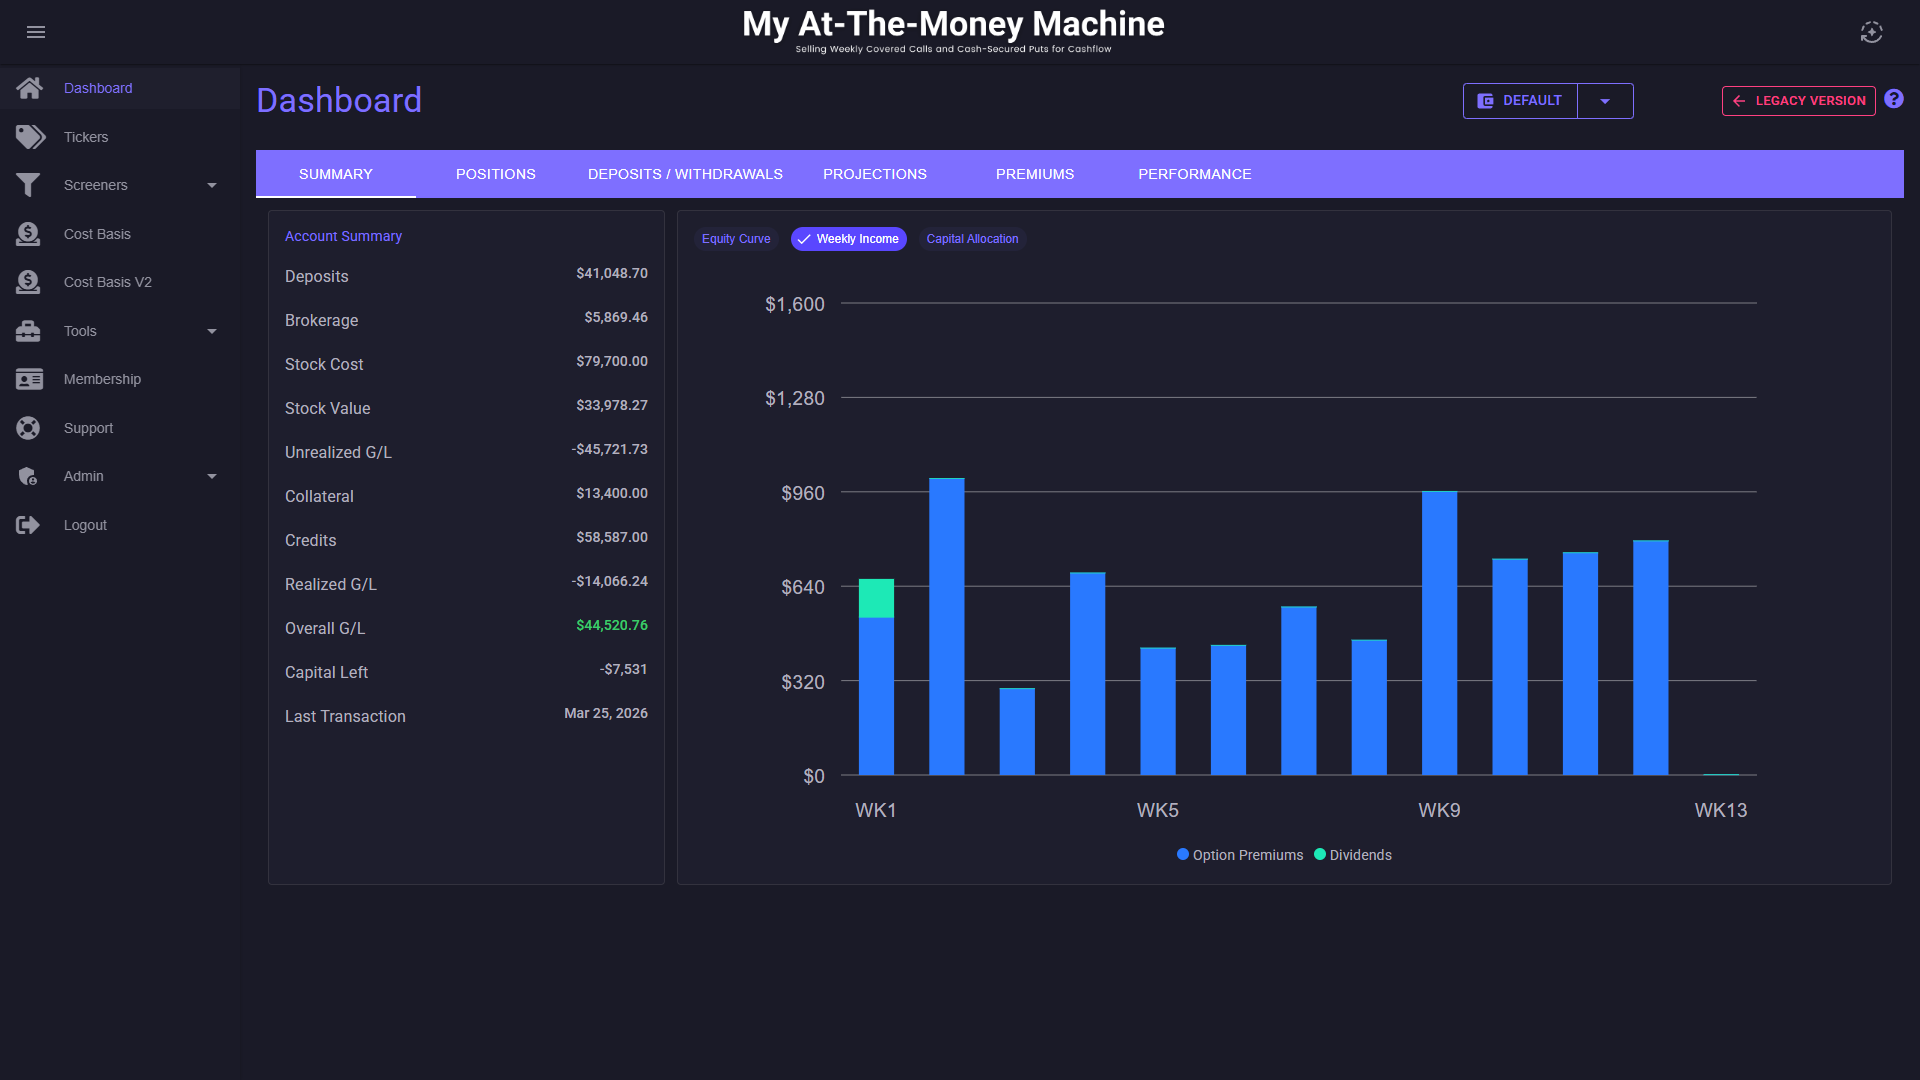Open the help question mark icon
The image size is (1920, 1080).
tap(1894, 99)
